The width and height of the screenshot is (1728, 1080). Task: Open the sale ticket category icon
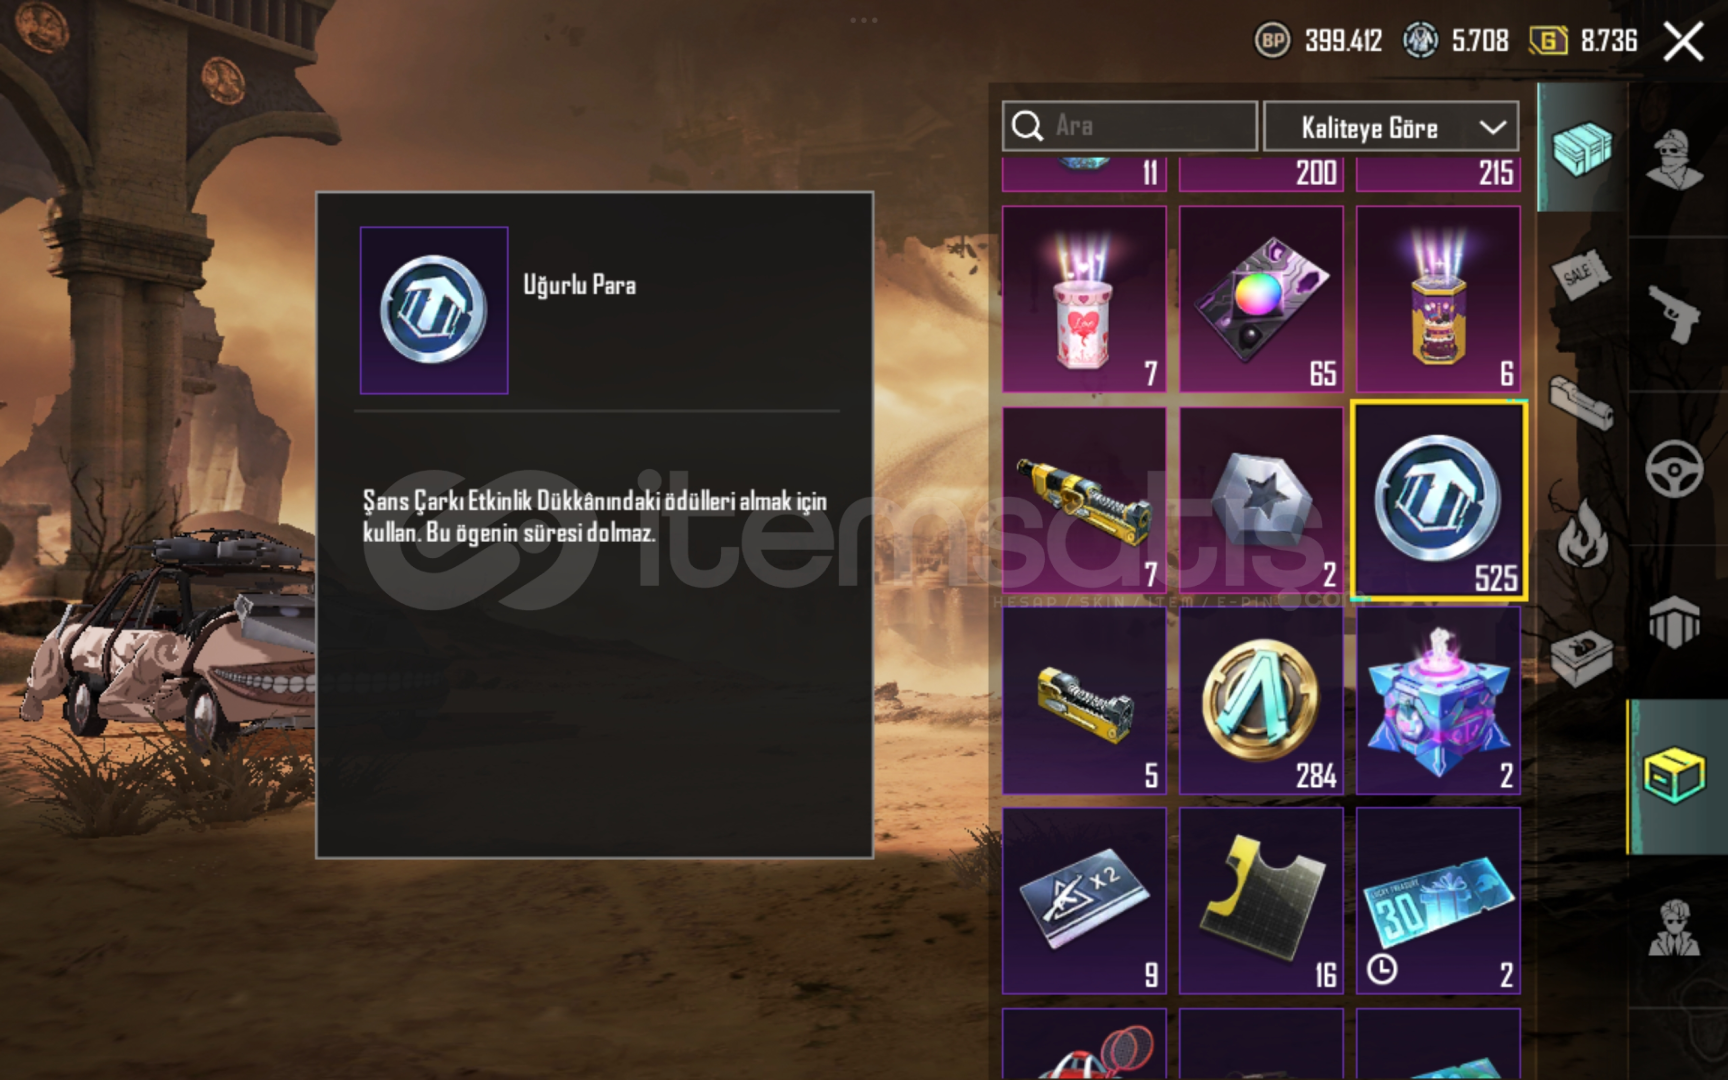tap(1582, 272)
